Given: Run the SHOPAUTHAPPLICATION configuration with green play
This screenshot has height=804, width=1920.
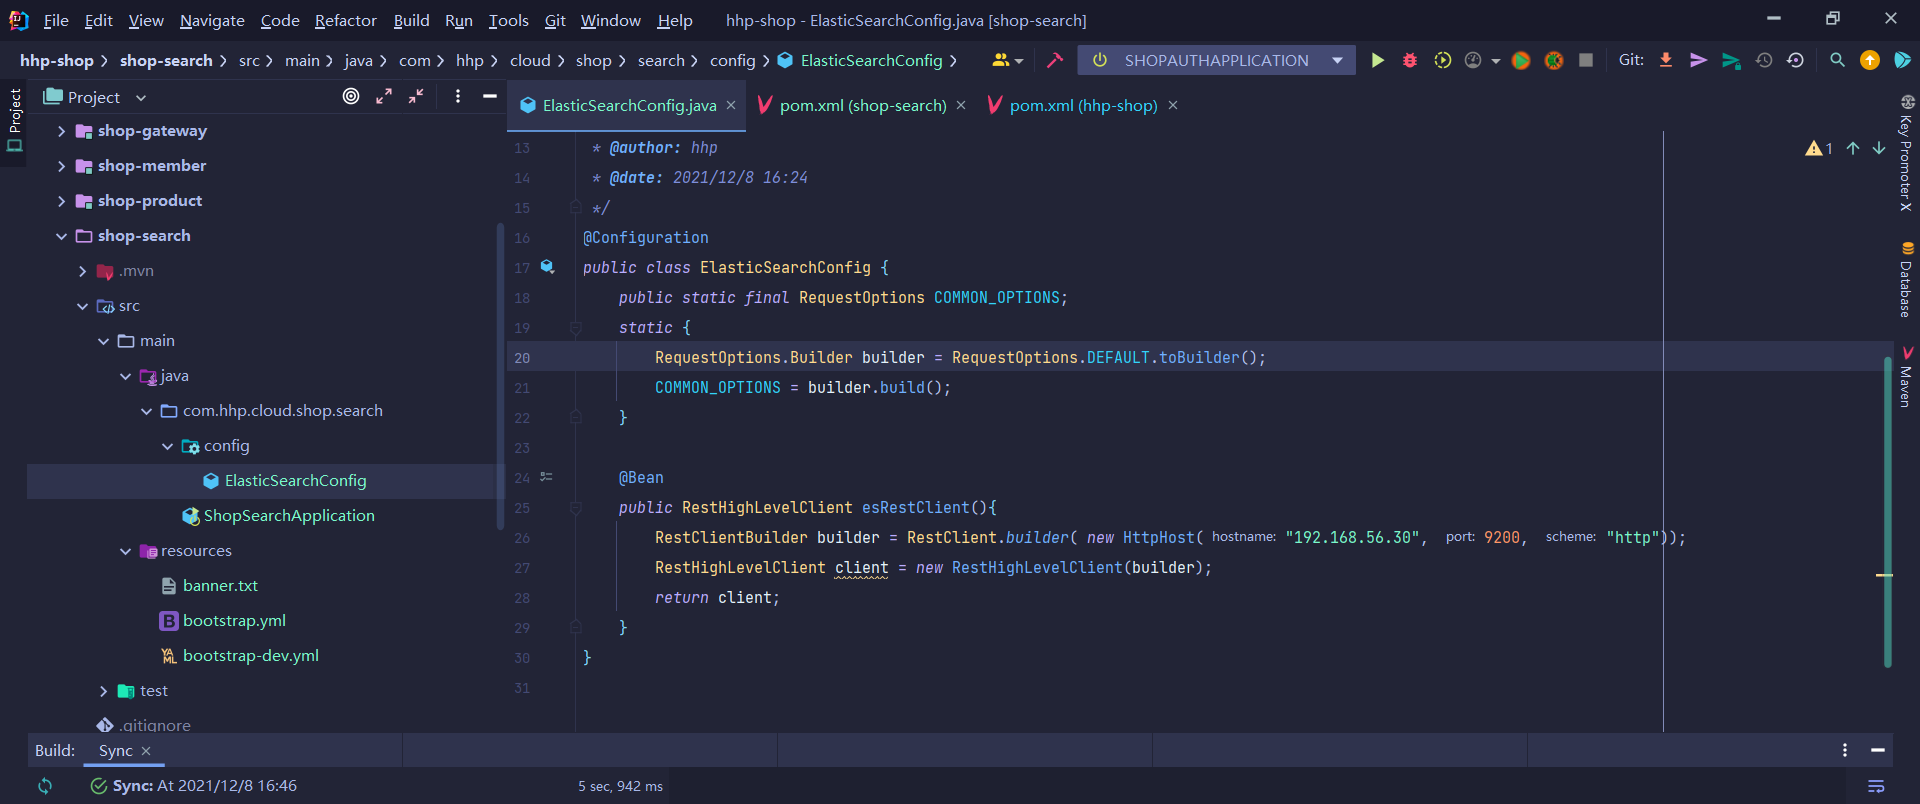Looking at the screenshot, I should click(x=1377, y=60).
